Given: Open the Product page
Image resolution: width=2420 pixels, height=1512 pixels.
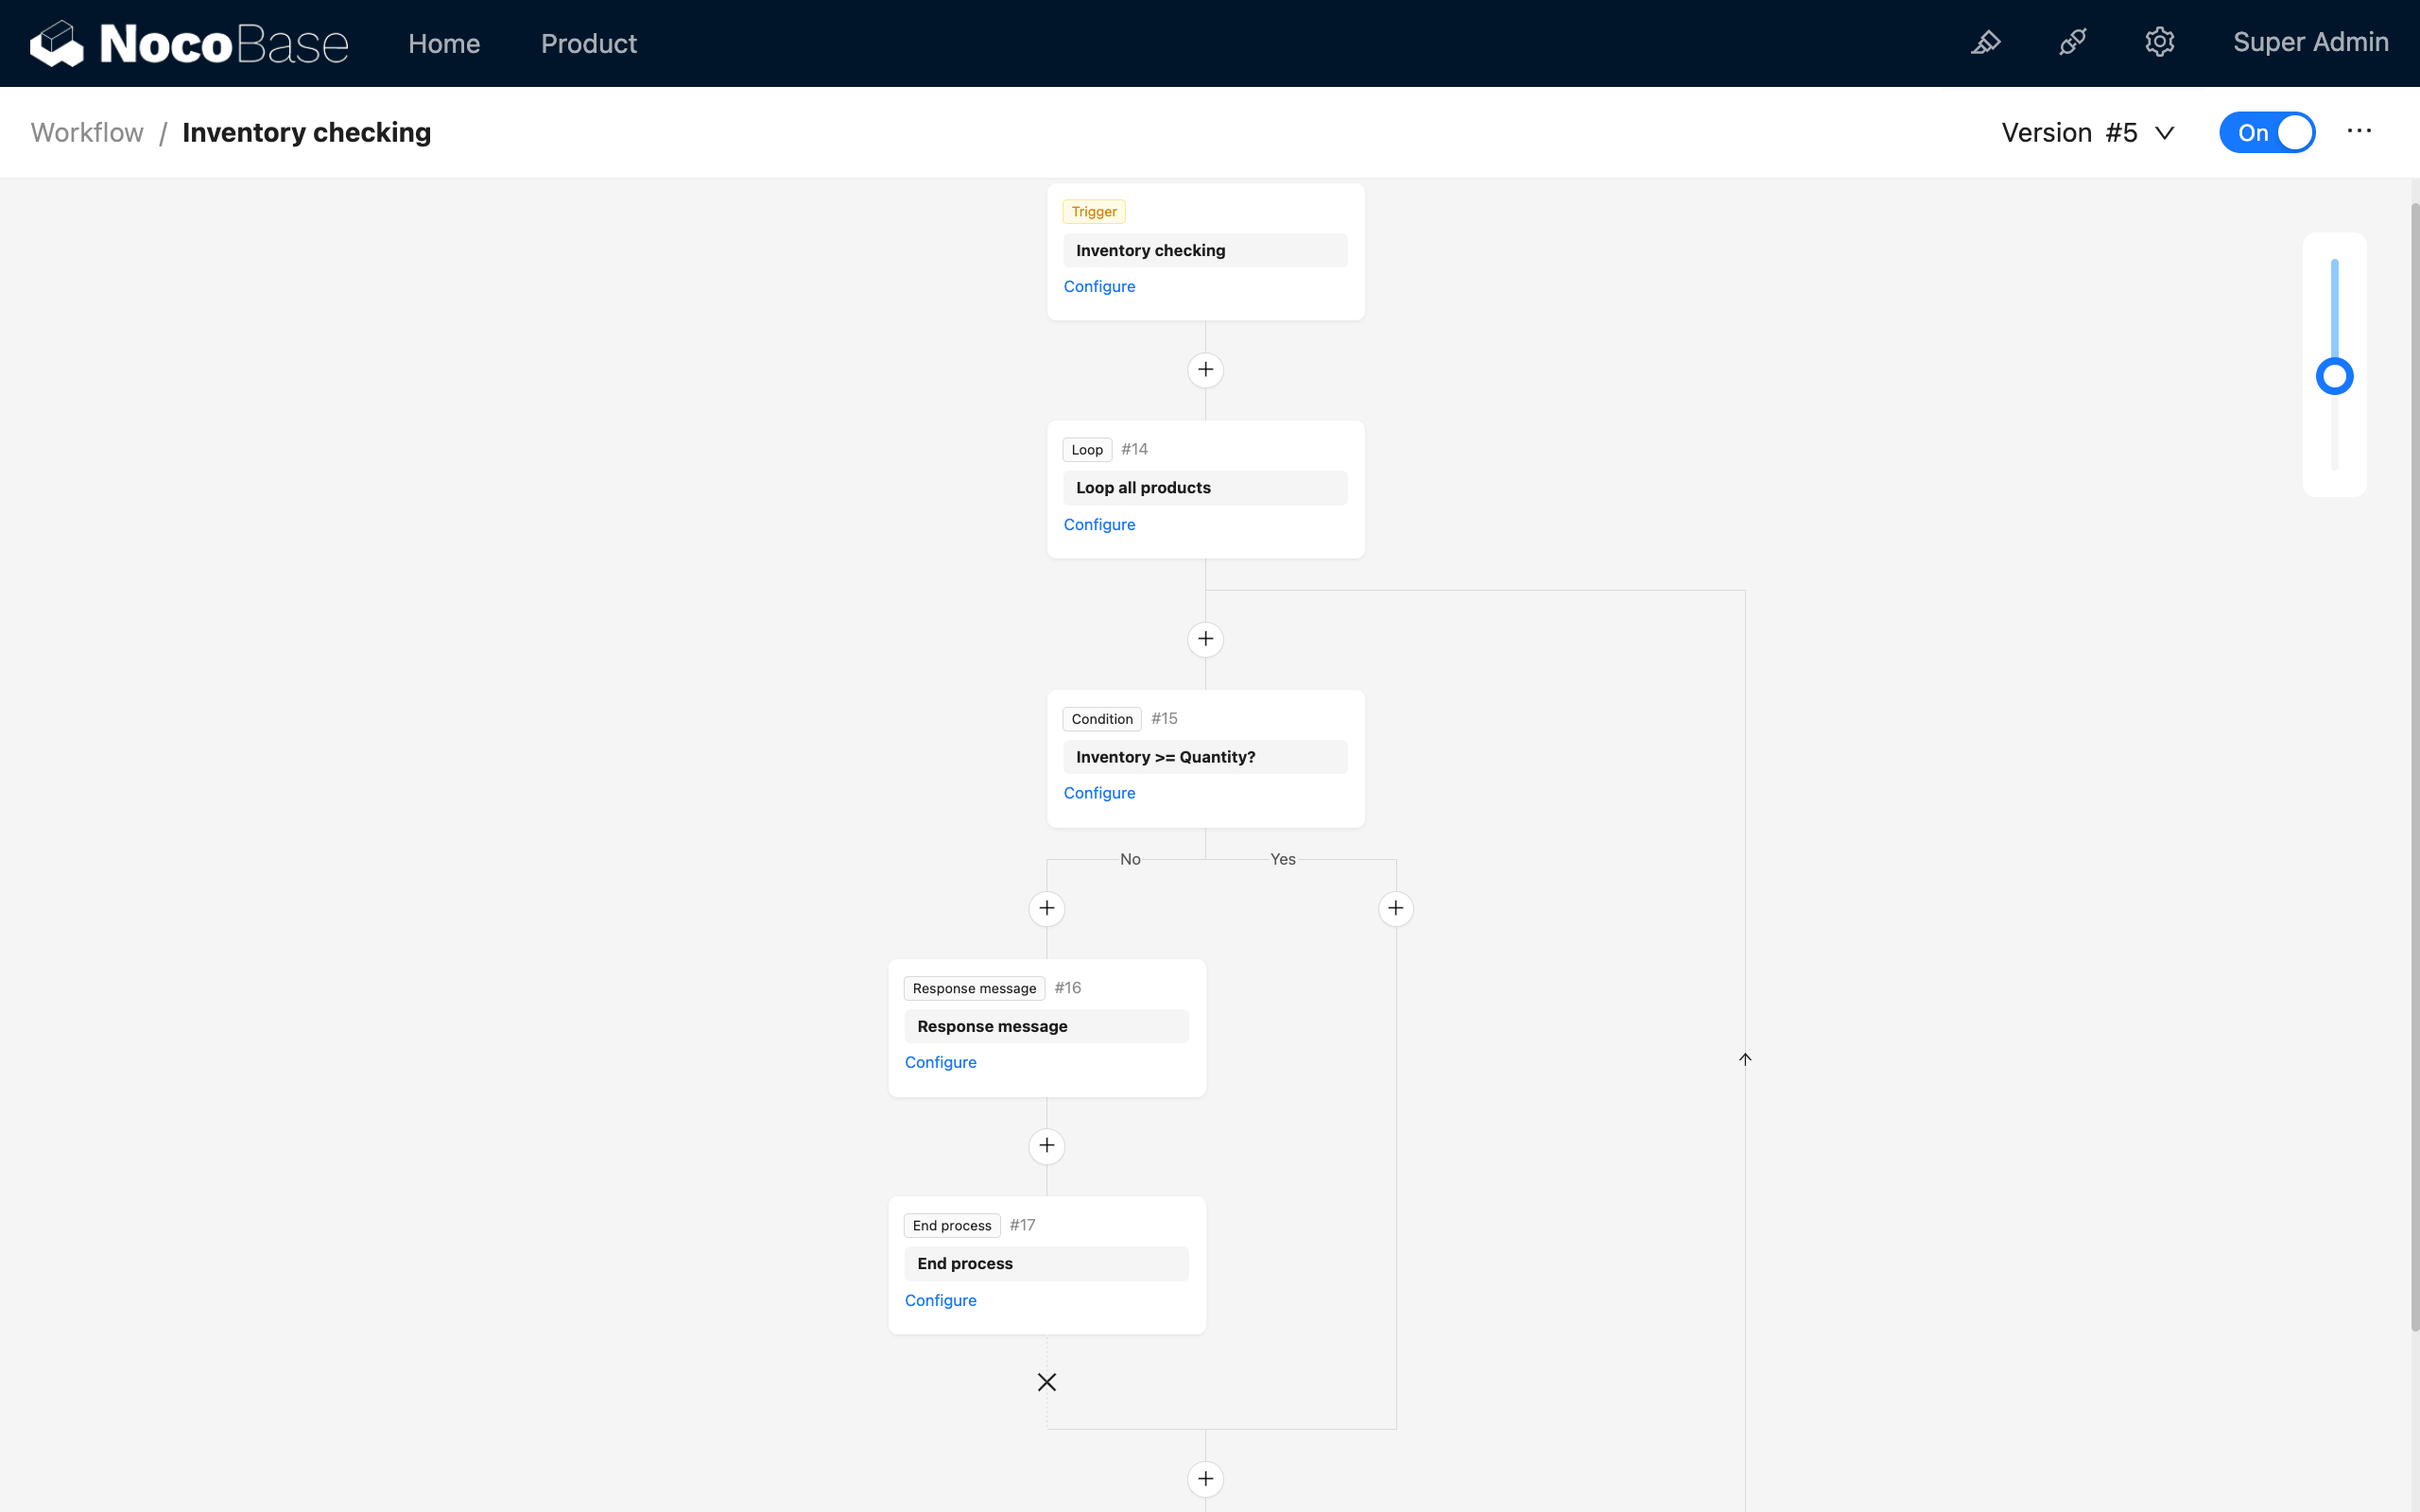Looking at the screenshot, I should [588, 43].
